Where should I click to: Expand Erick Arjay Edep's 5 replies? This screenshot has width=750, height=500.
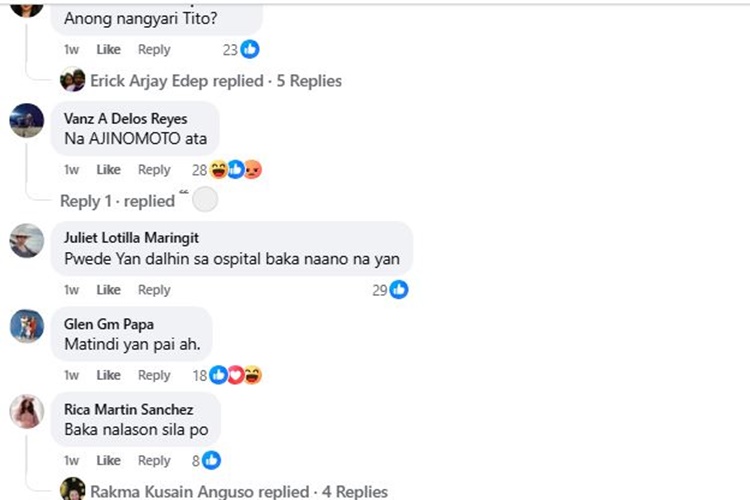[x=215, y=81]
